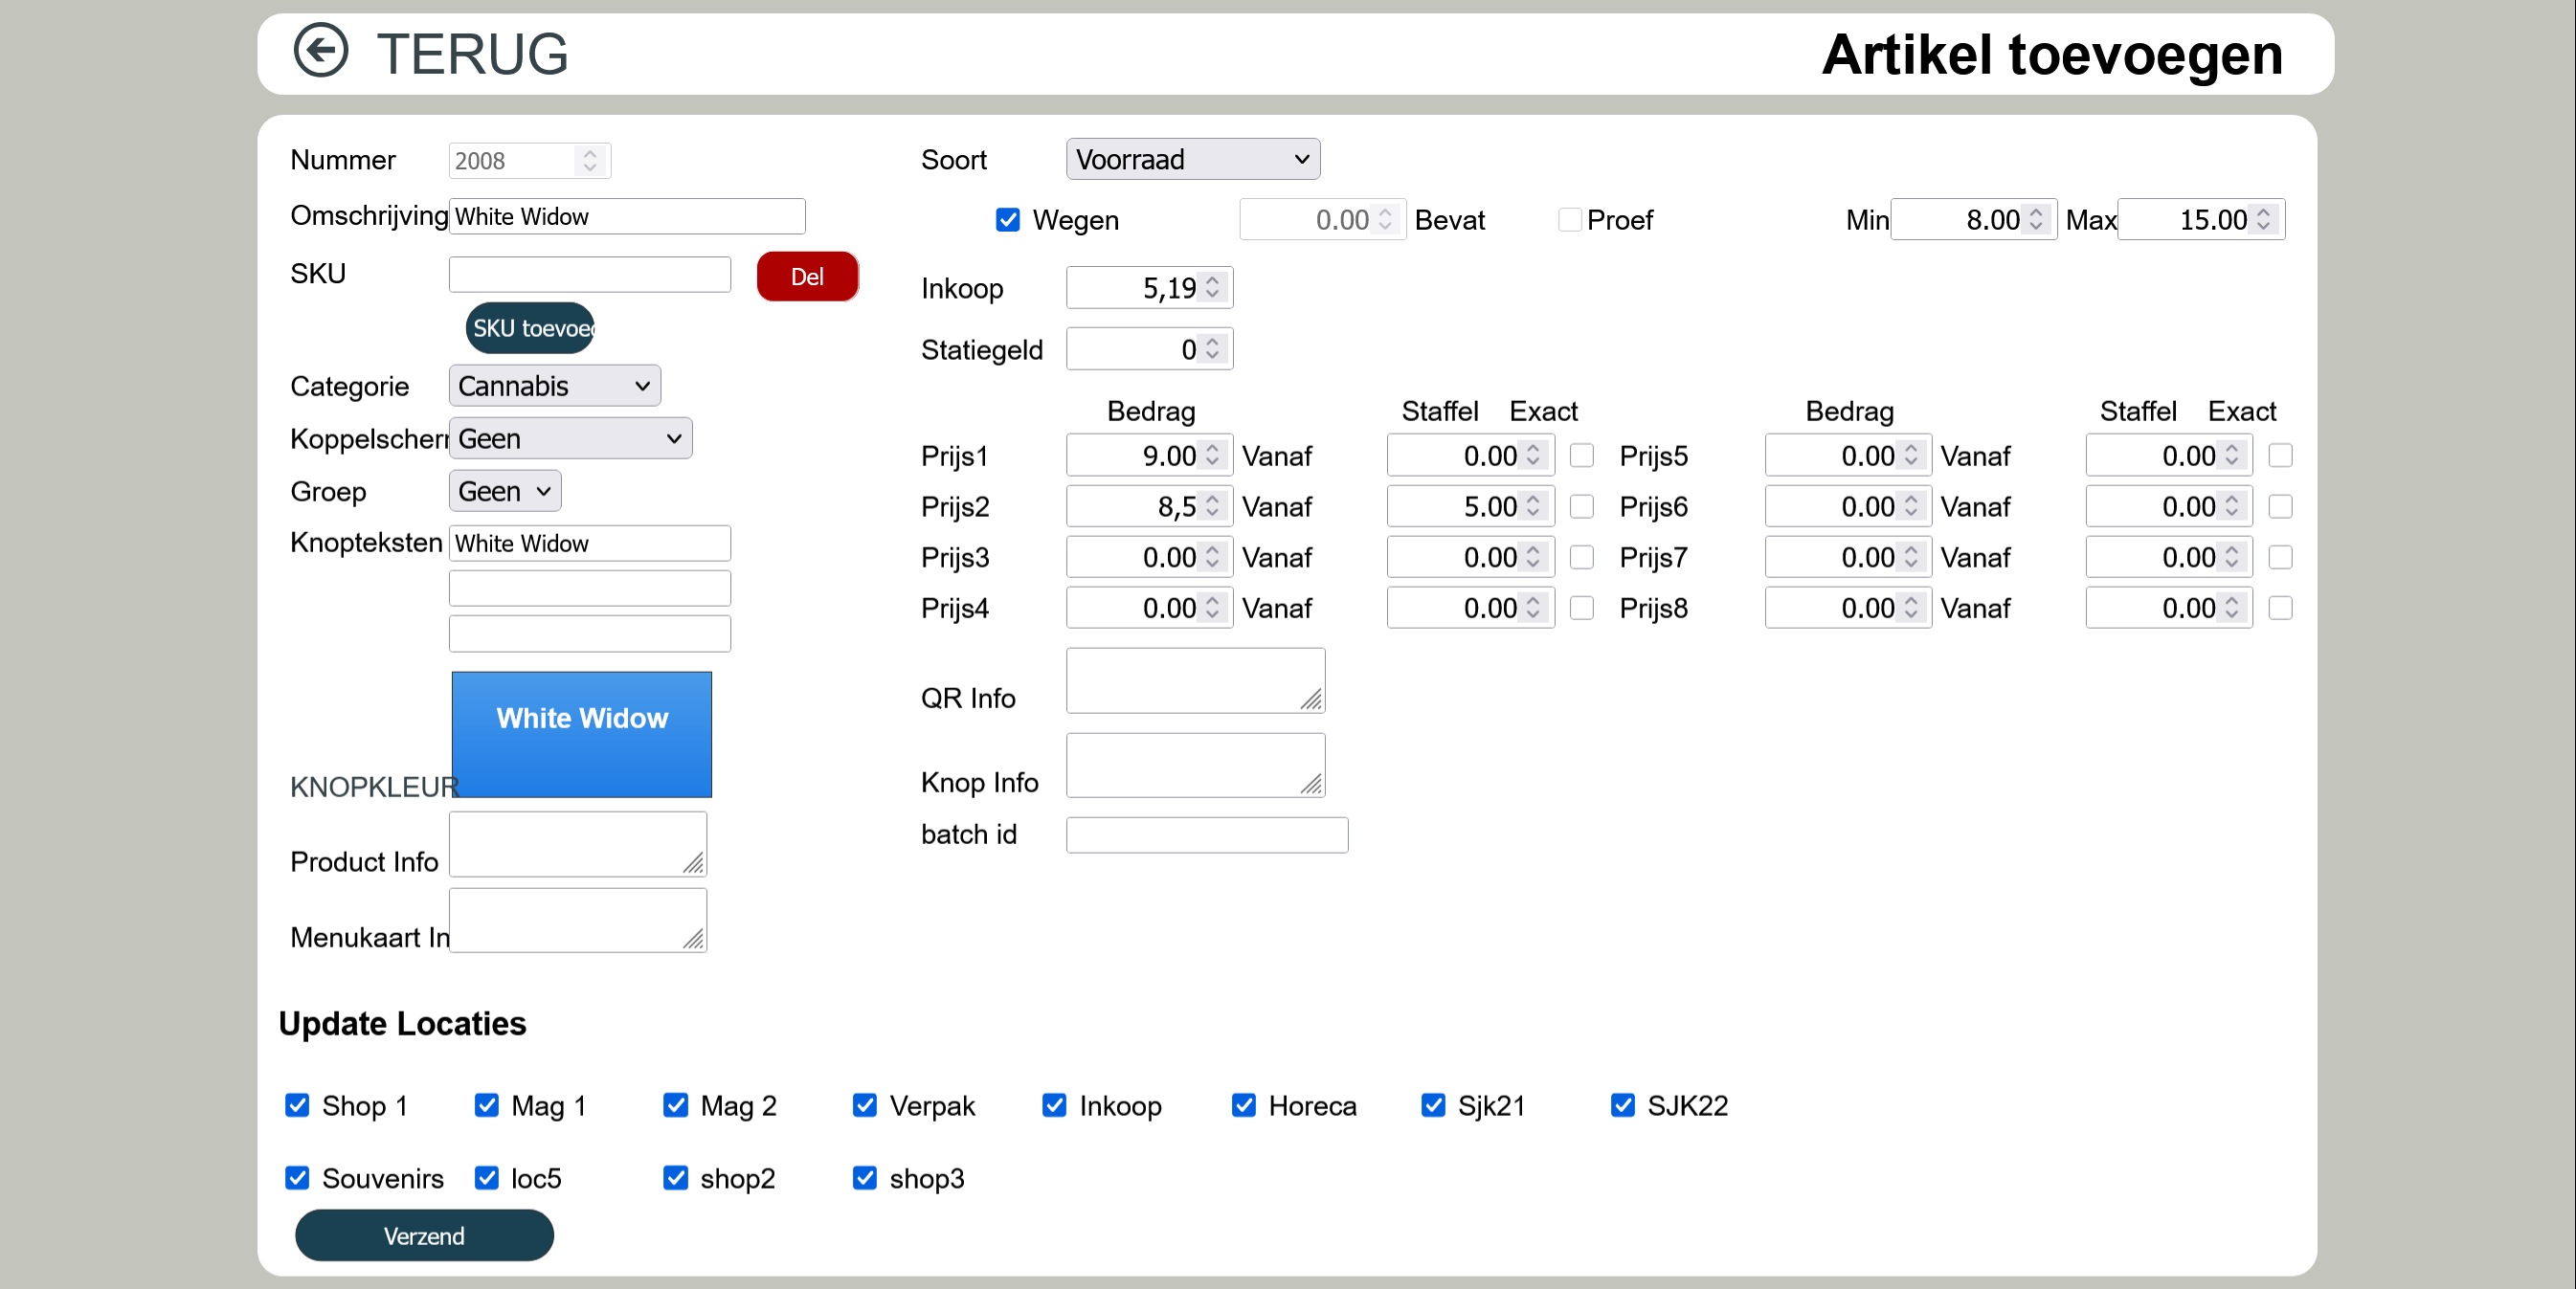Screen dimensions: 2576x1289
Task: Click the empty SKU input field
Action: [x=590, y=274]
